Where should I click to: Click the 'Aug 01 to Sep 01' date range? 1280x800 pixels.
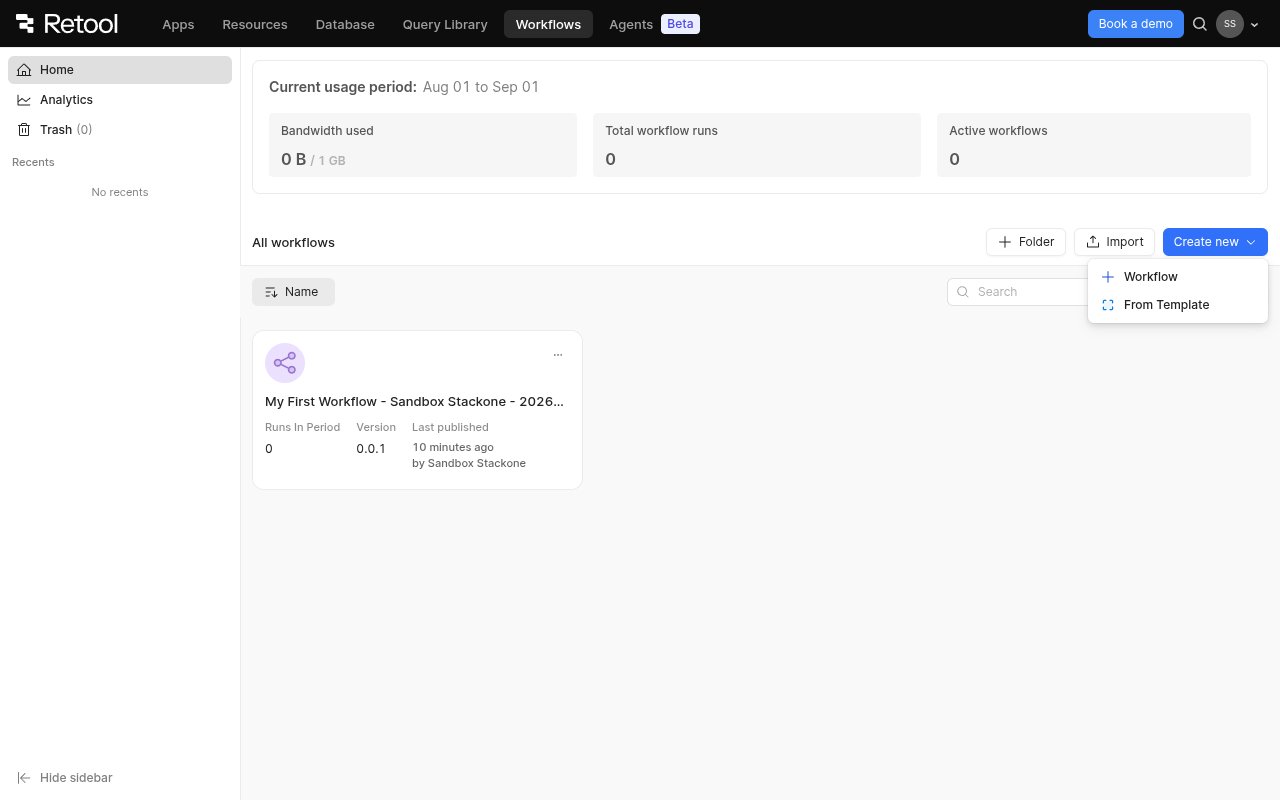pos(481,87)
